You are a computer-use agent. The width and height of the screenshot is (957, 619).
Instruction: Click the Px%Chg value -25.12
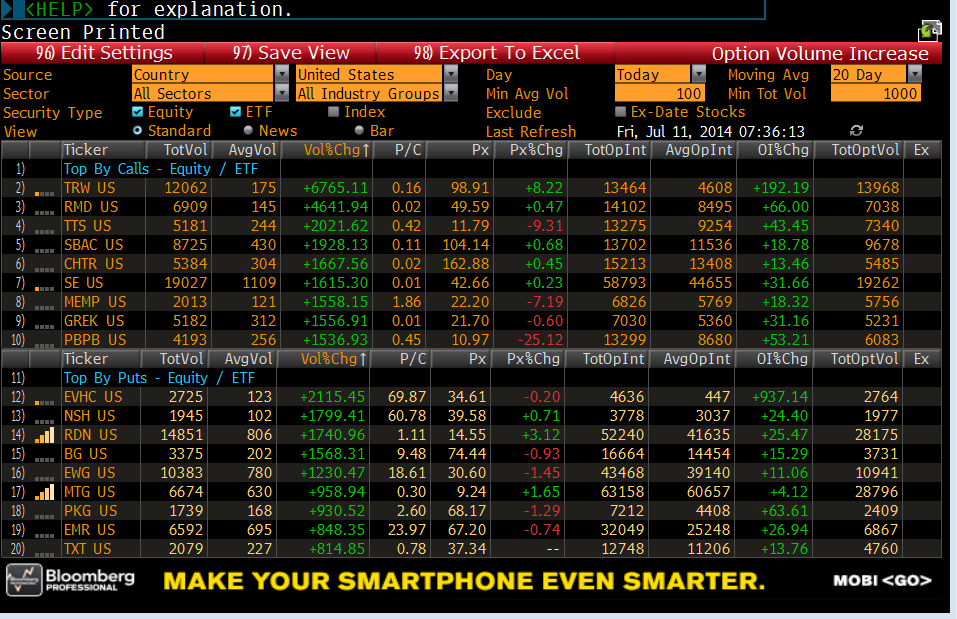click(x=540, y=339)
